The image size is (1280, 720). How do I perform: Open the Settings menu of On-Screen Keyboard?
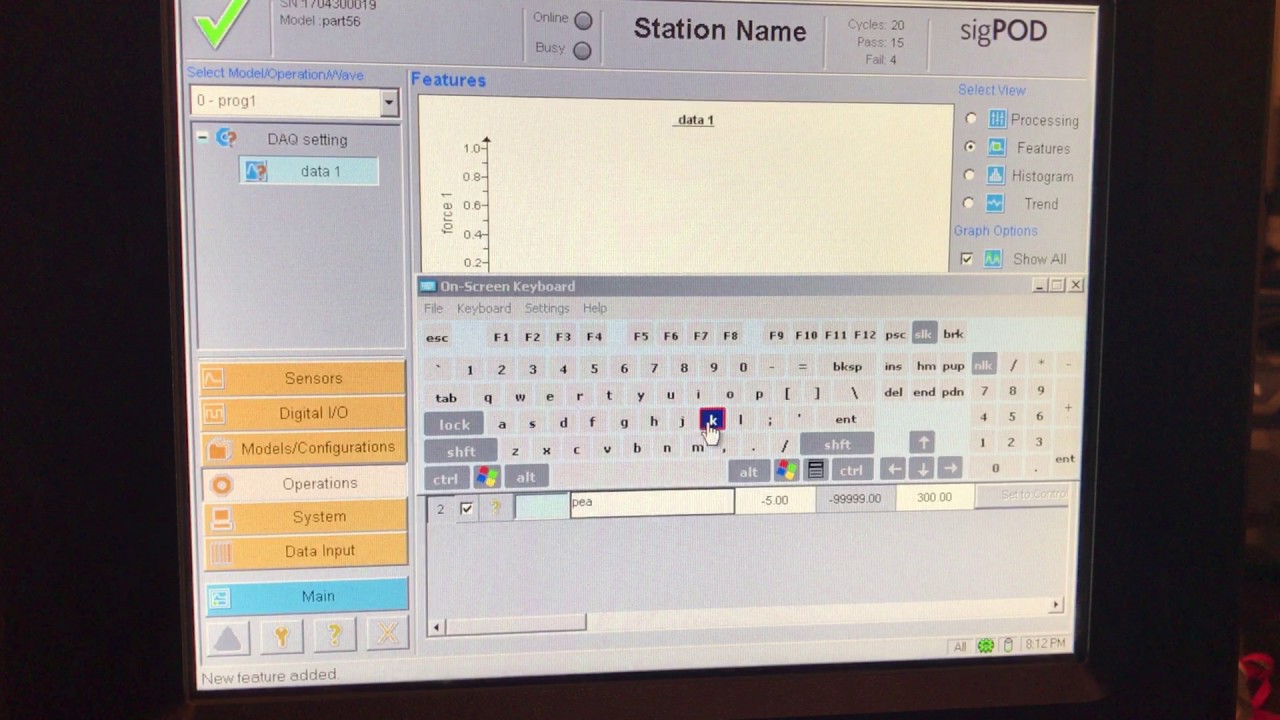pos(547,308)
